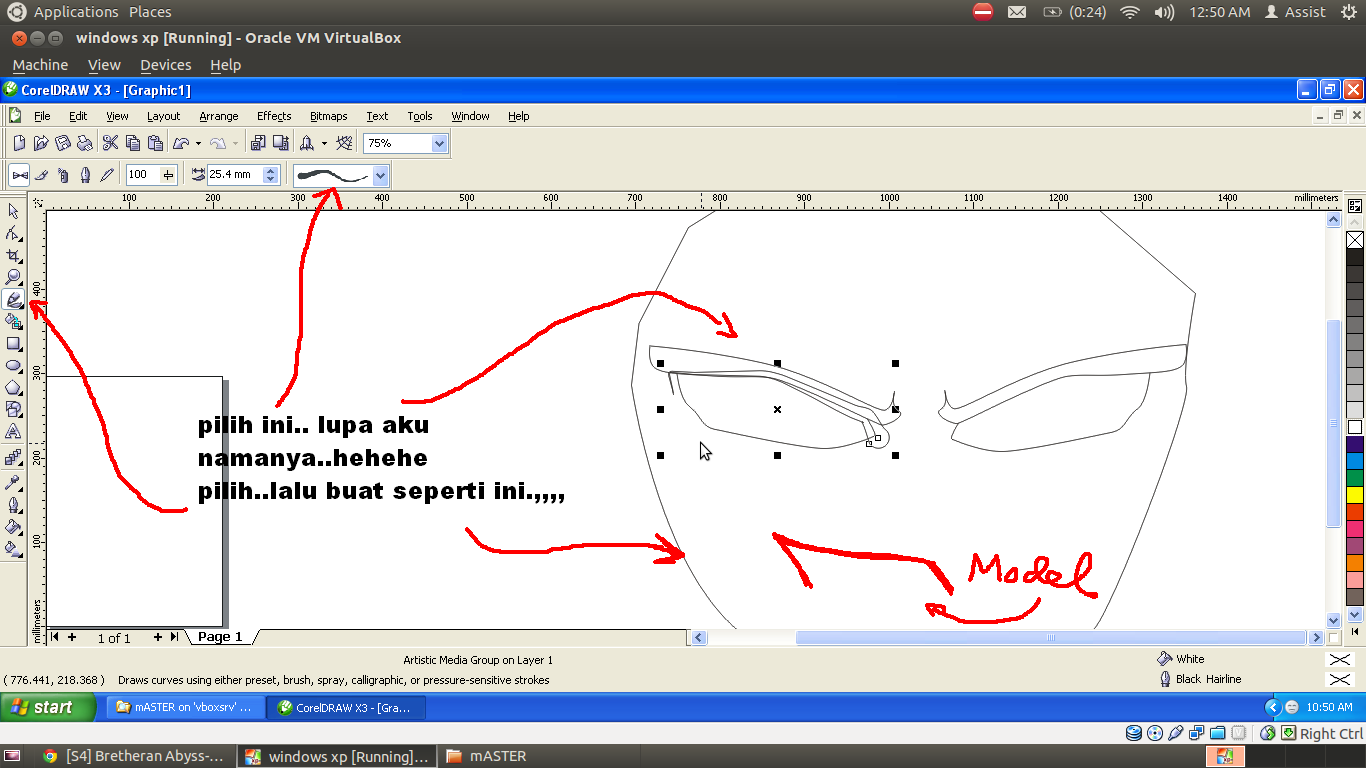
Task: Click the Print icon
Action: [85, 143]
